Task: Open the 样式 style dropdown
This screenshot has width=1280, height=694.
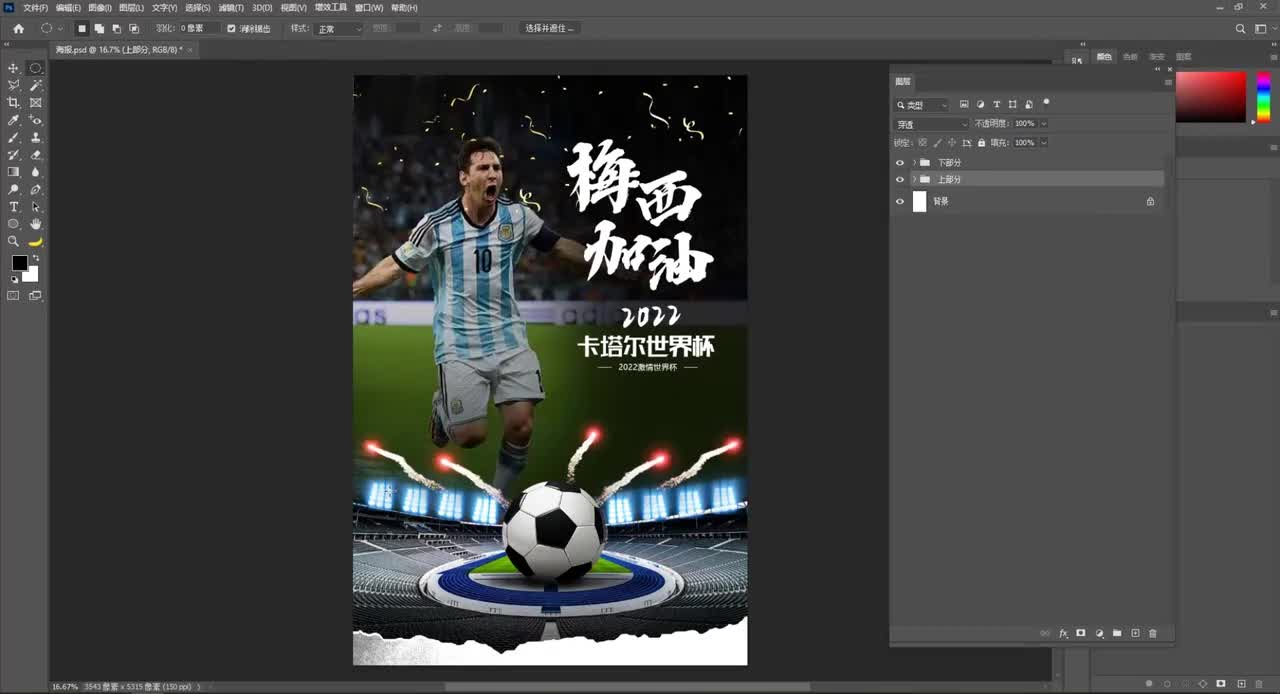Action: click(x=339, y=29)
